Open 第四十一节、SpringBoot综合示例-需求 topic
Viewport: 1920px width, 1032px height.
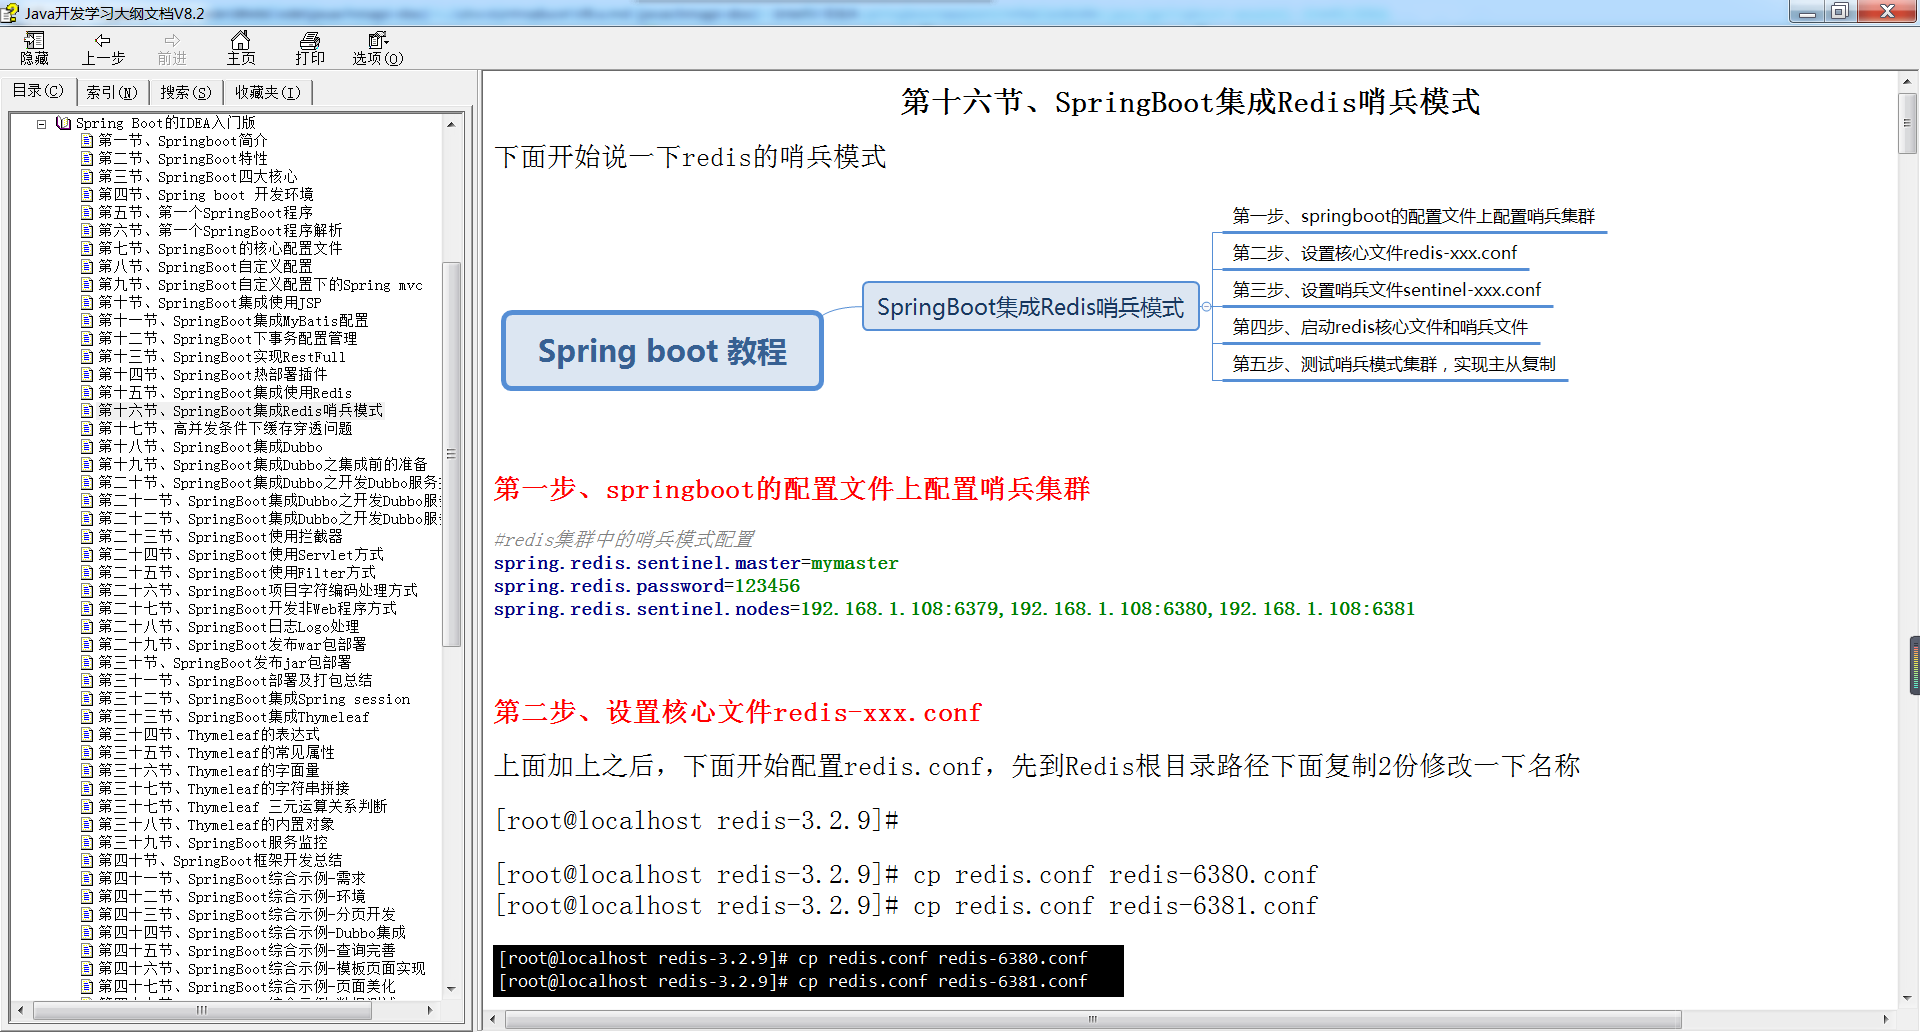point(232,879)
